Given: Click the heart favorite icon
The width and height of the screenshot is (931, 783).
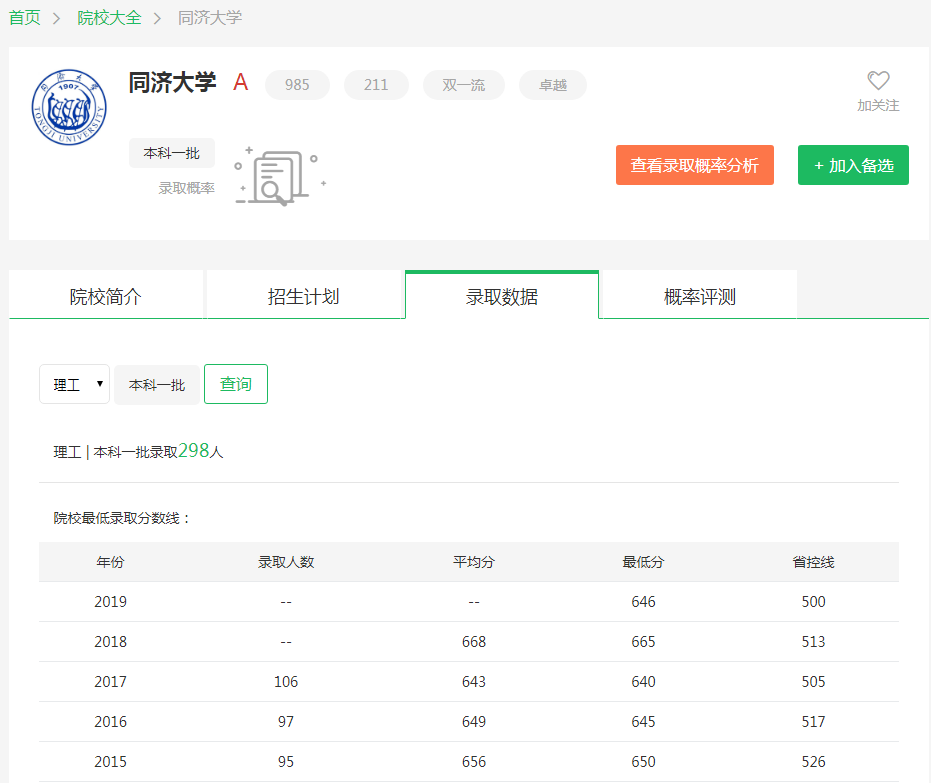Looking at the screenshot, I should 878,81.
